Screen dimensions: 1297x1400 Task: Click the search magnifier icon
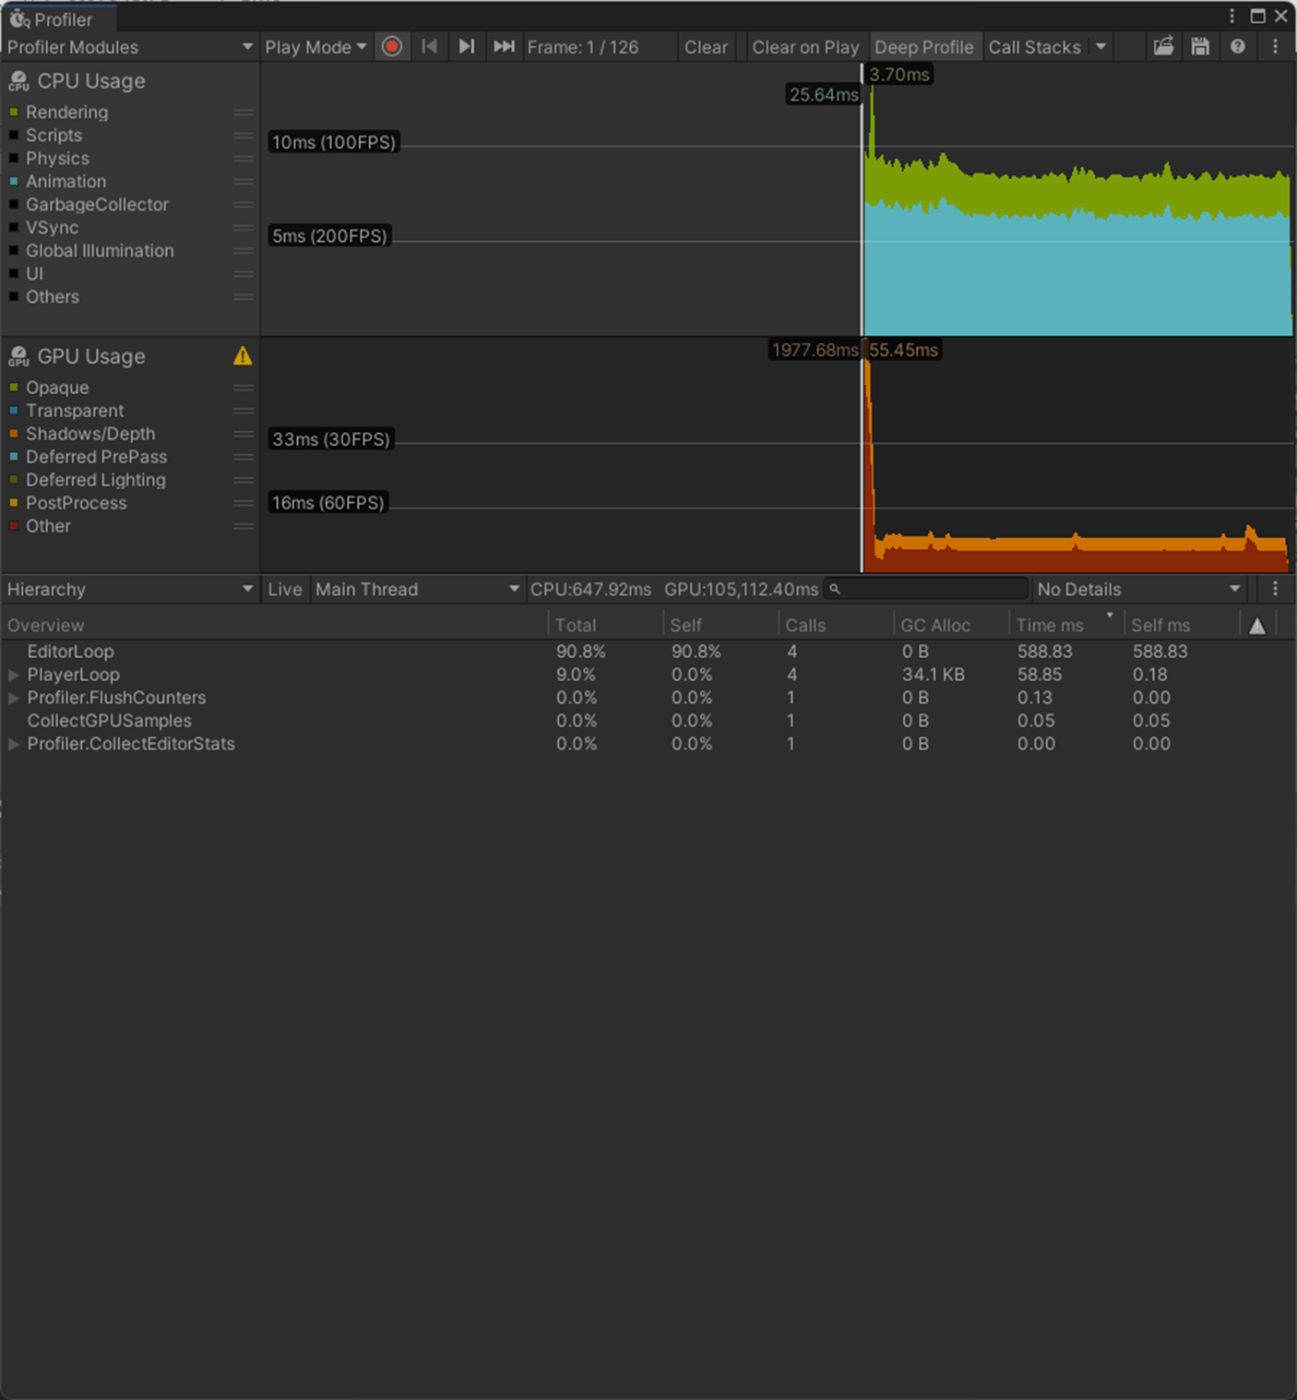tap(835, 589)
